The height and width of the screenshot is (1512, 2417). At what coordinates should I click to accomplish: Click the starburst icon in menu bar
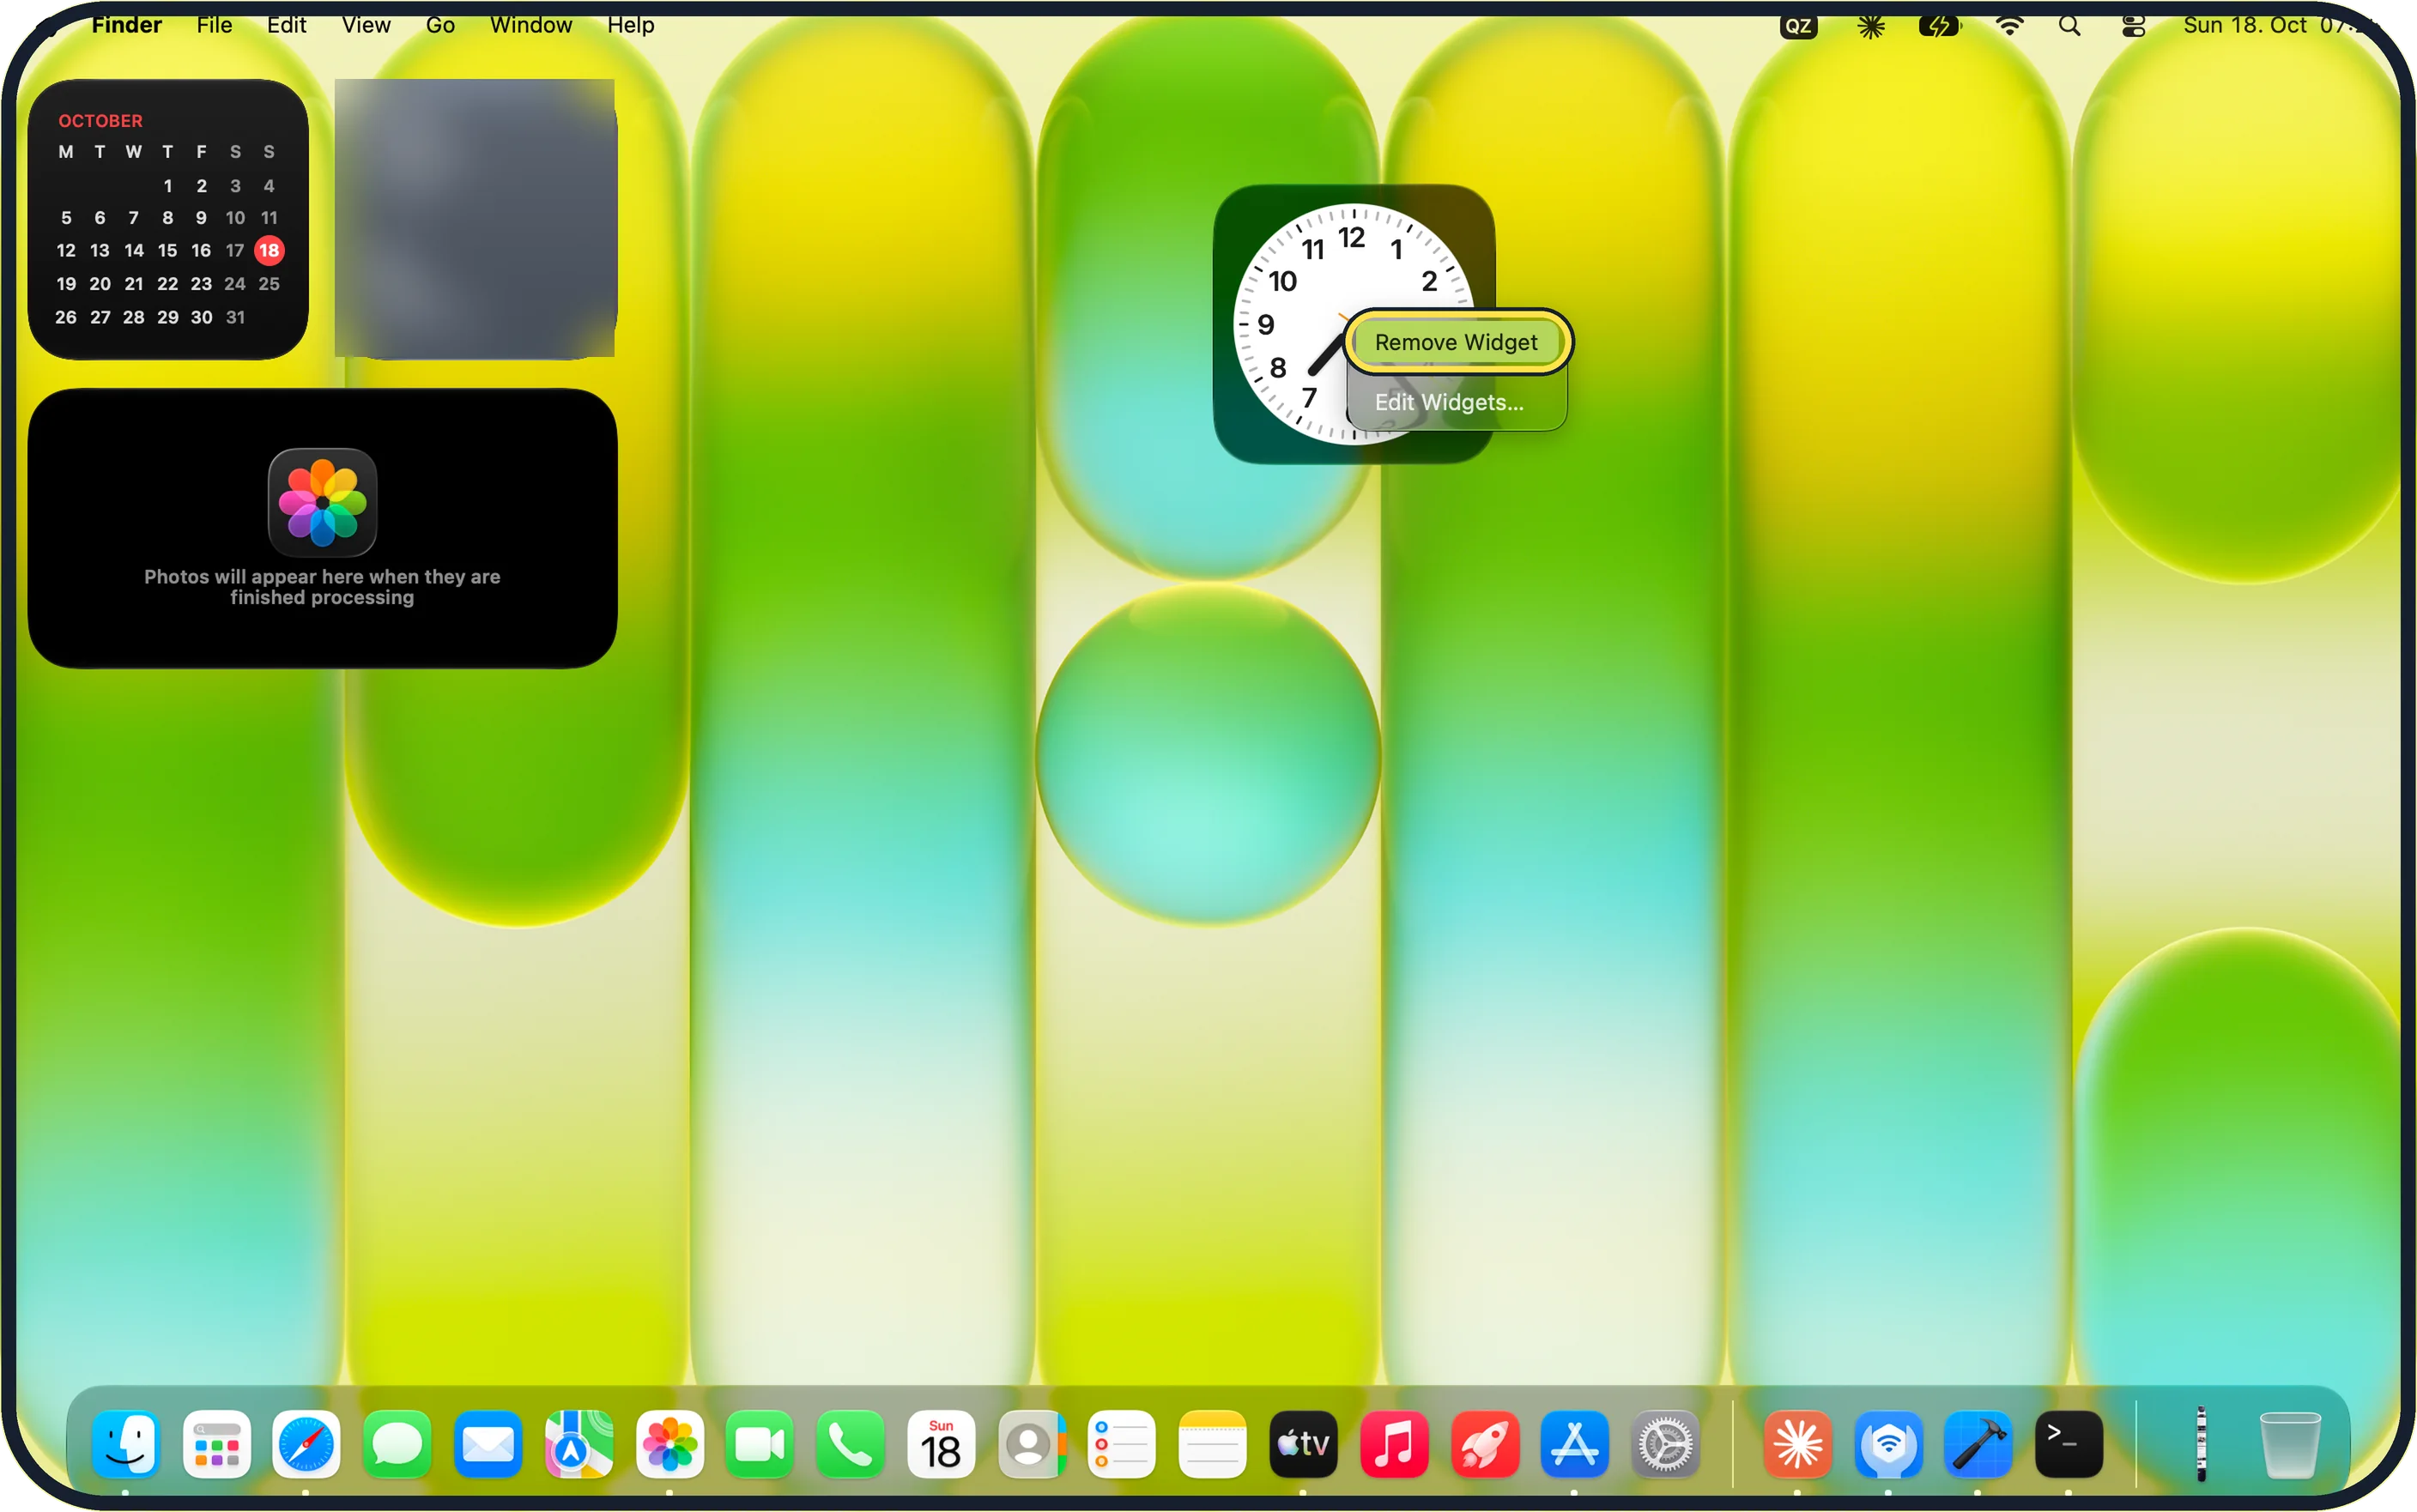click(x=1871, y=26)
